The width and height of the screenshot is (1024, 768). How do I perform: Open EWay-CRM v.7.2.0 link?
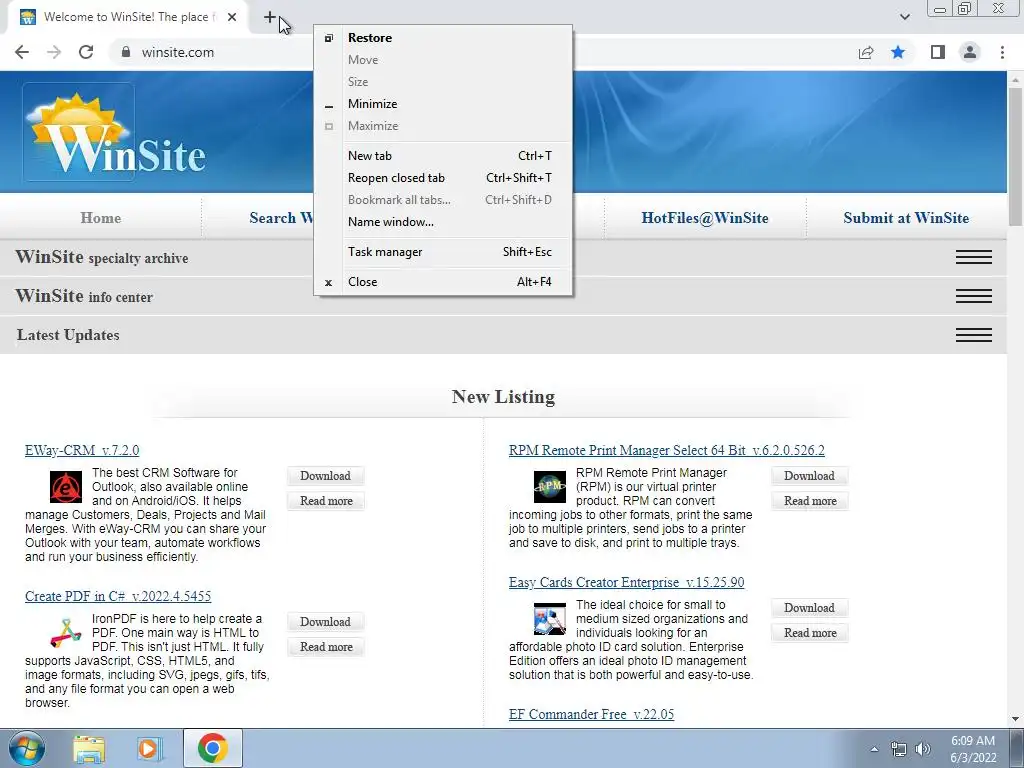click(x=82, y=450)
